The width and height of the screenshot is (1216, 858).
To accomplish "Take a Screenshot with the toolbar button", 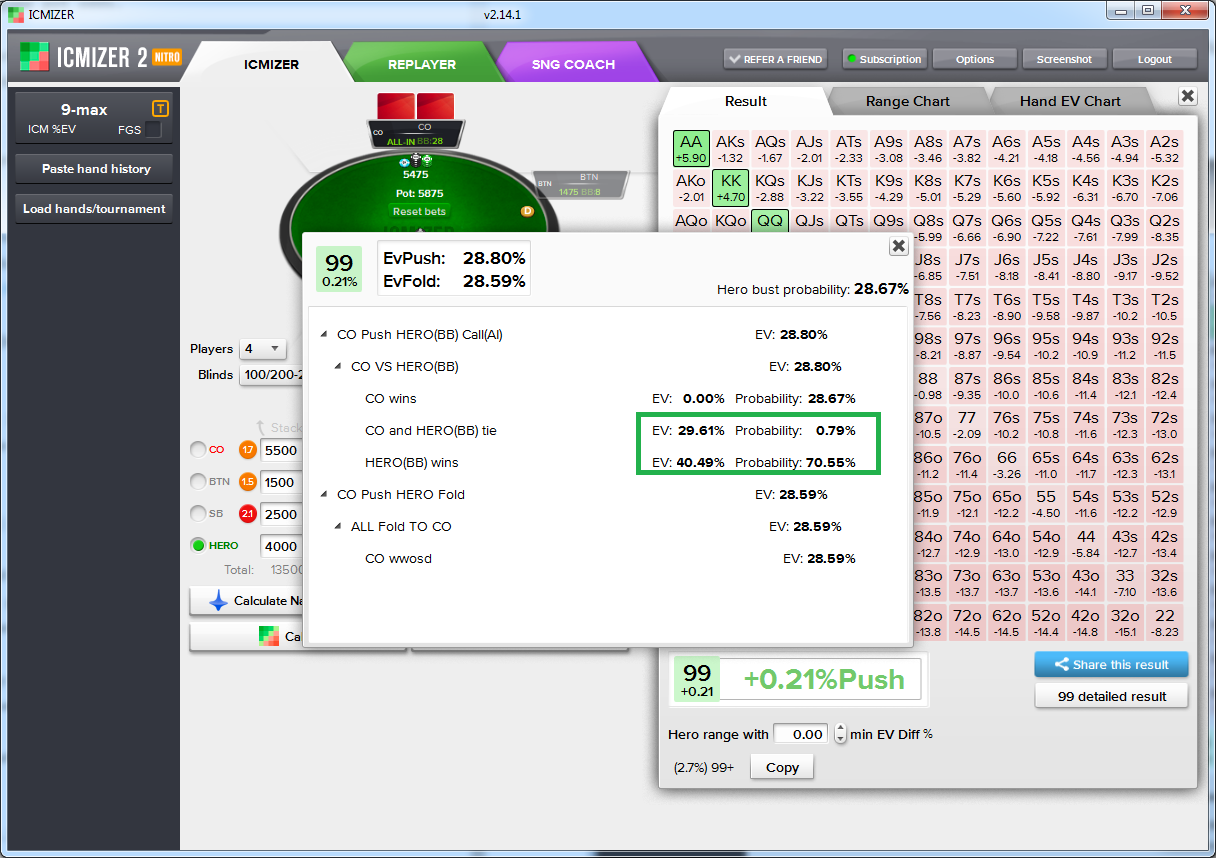I will pyautogui.click(x=1064, y=59).
